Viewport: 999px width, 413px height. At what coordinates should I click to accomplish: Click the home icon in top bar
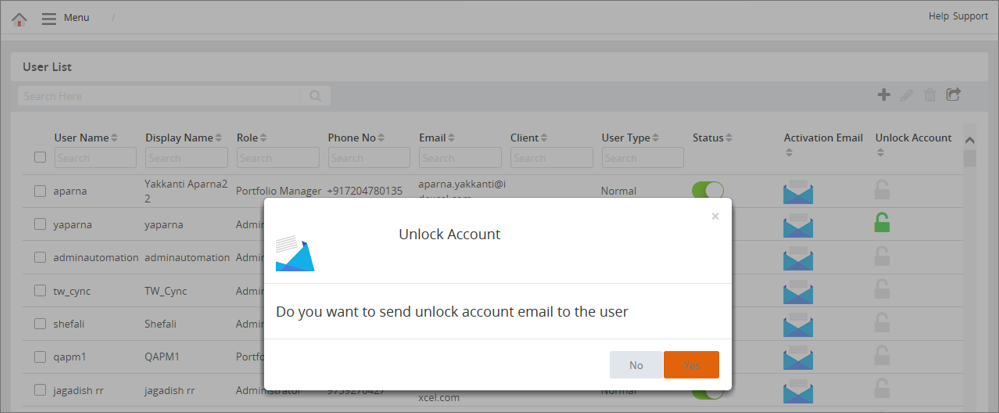tap(19, 18)
